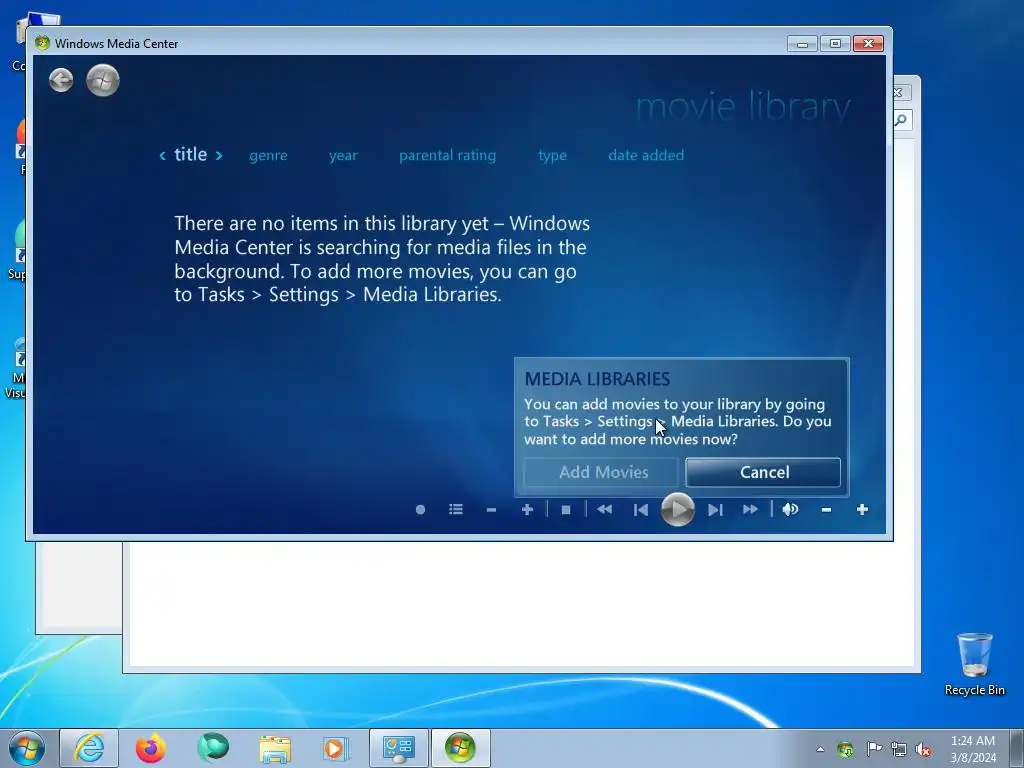Minimize the Windows Media Center window
The height and width of the screenshot is (768, 1024).
(802, 44)
